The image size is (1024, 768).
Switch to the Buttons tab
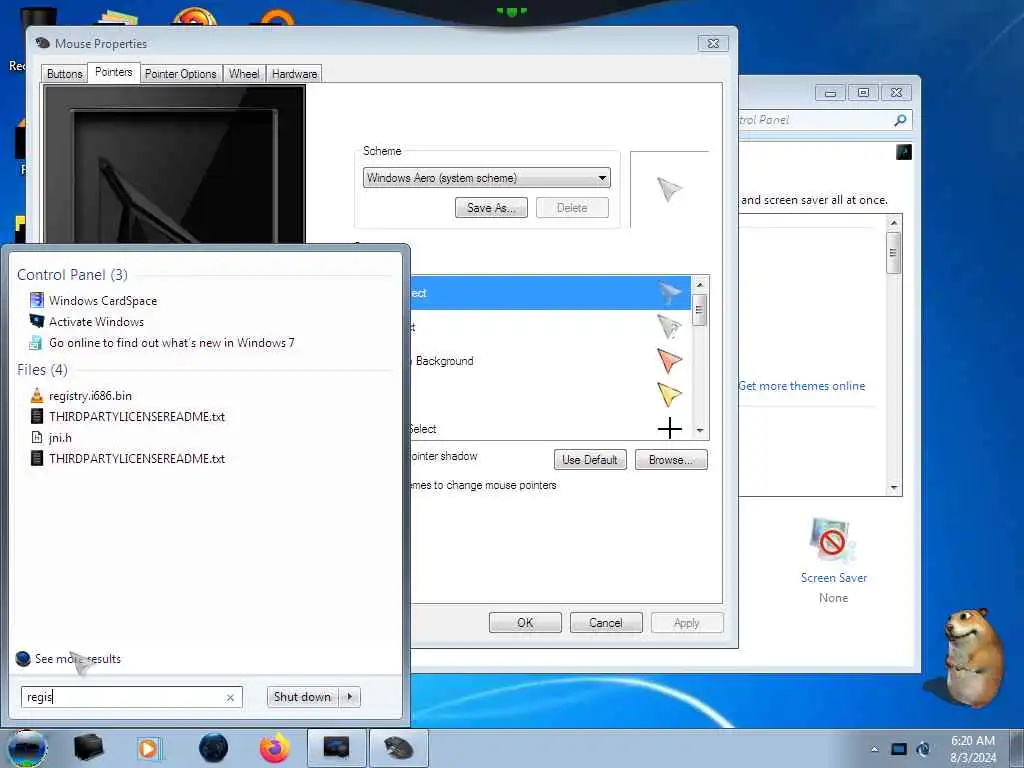click(x=64, y=74)
